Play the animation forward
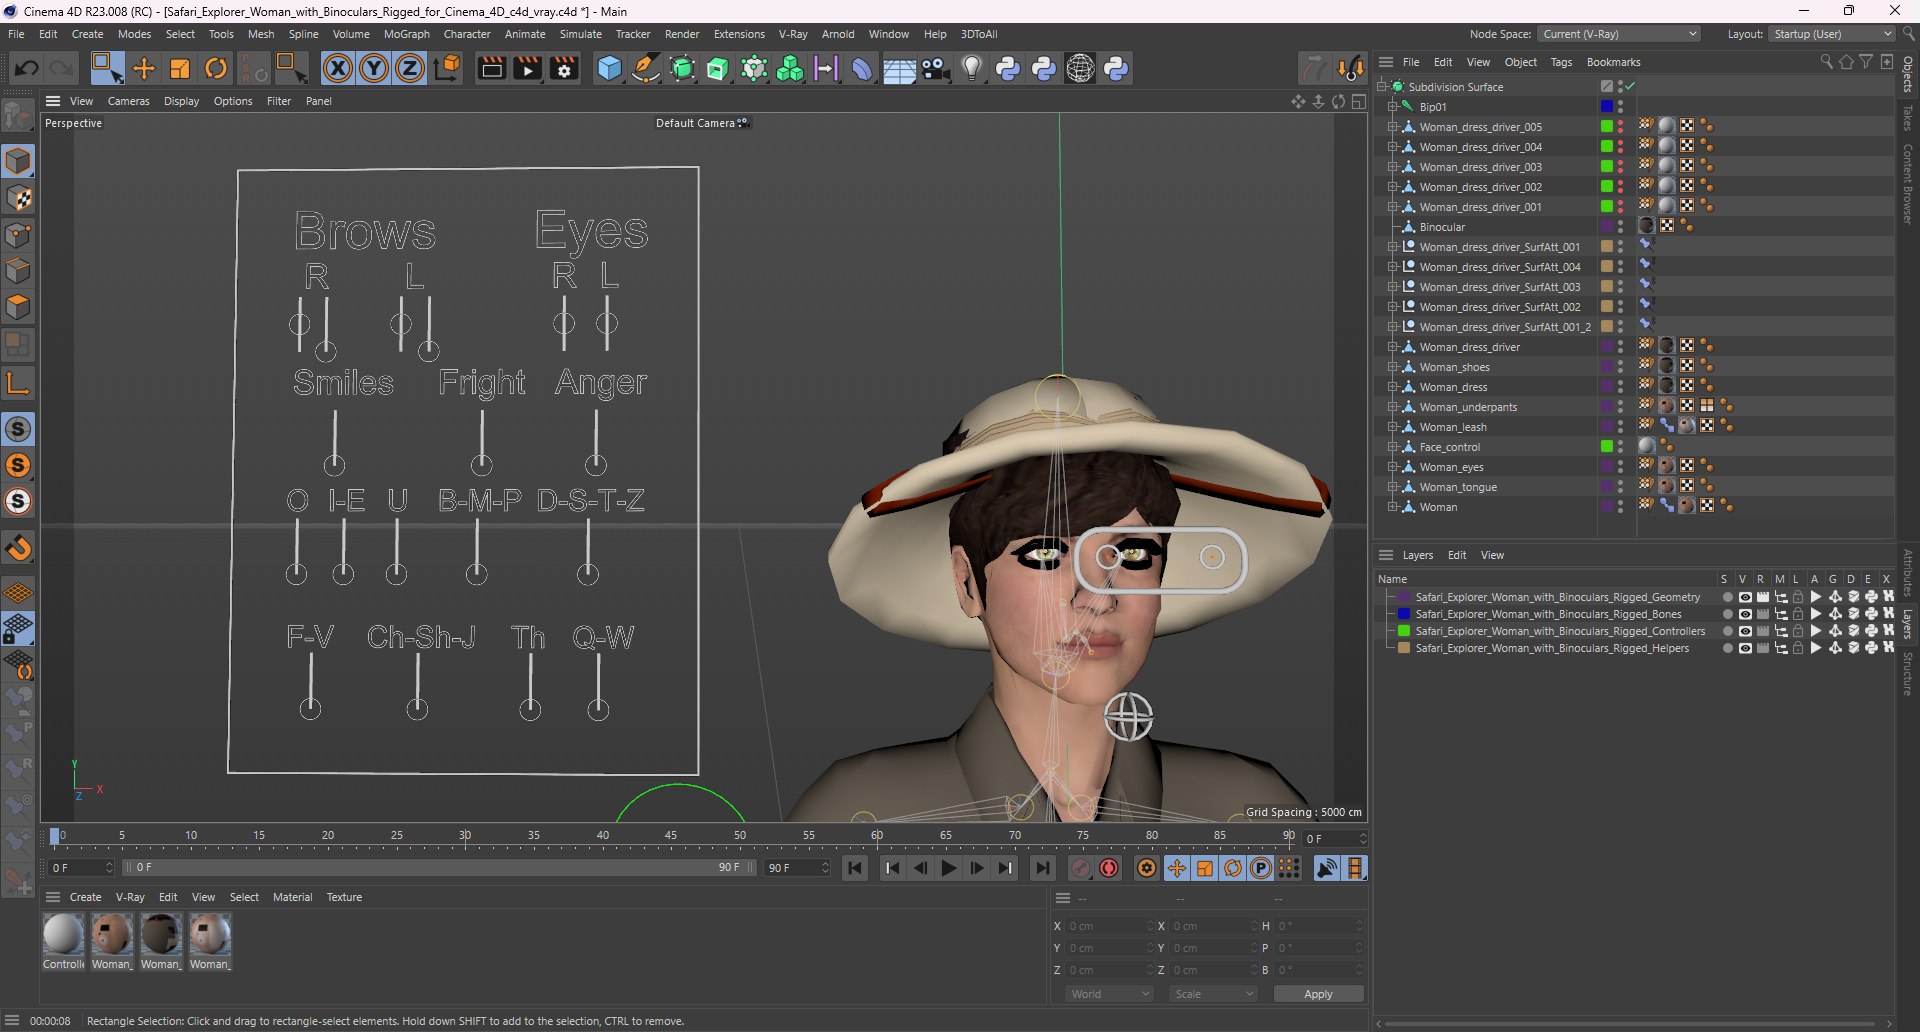1920x1032 pixels. (x=949, y=868)
